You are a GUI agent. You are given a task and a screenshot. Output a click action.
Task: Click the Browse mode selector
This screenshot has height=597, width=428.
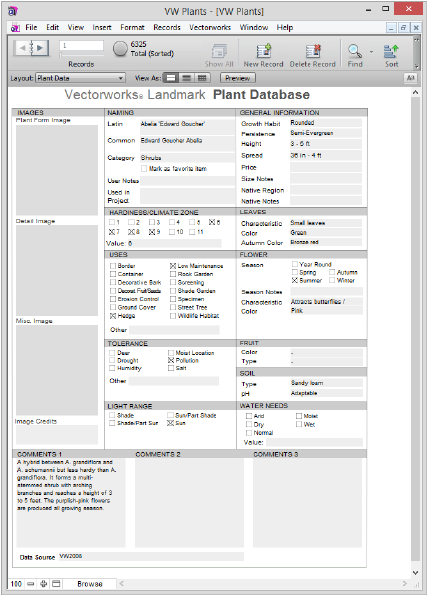90,584
